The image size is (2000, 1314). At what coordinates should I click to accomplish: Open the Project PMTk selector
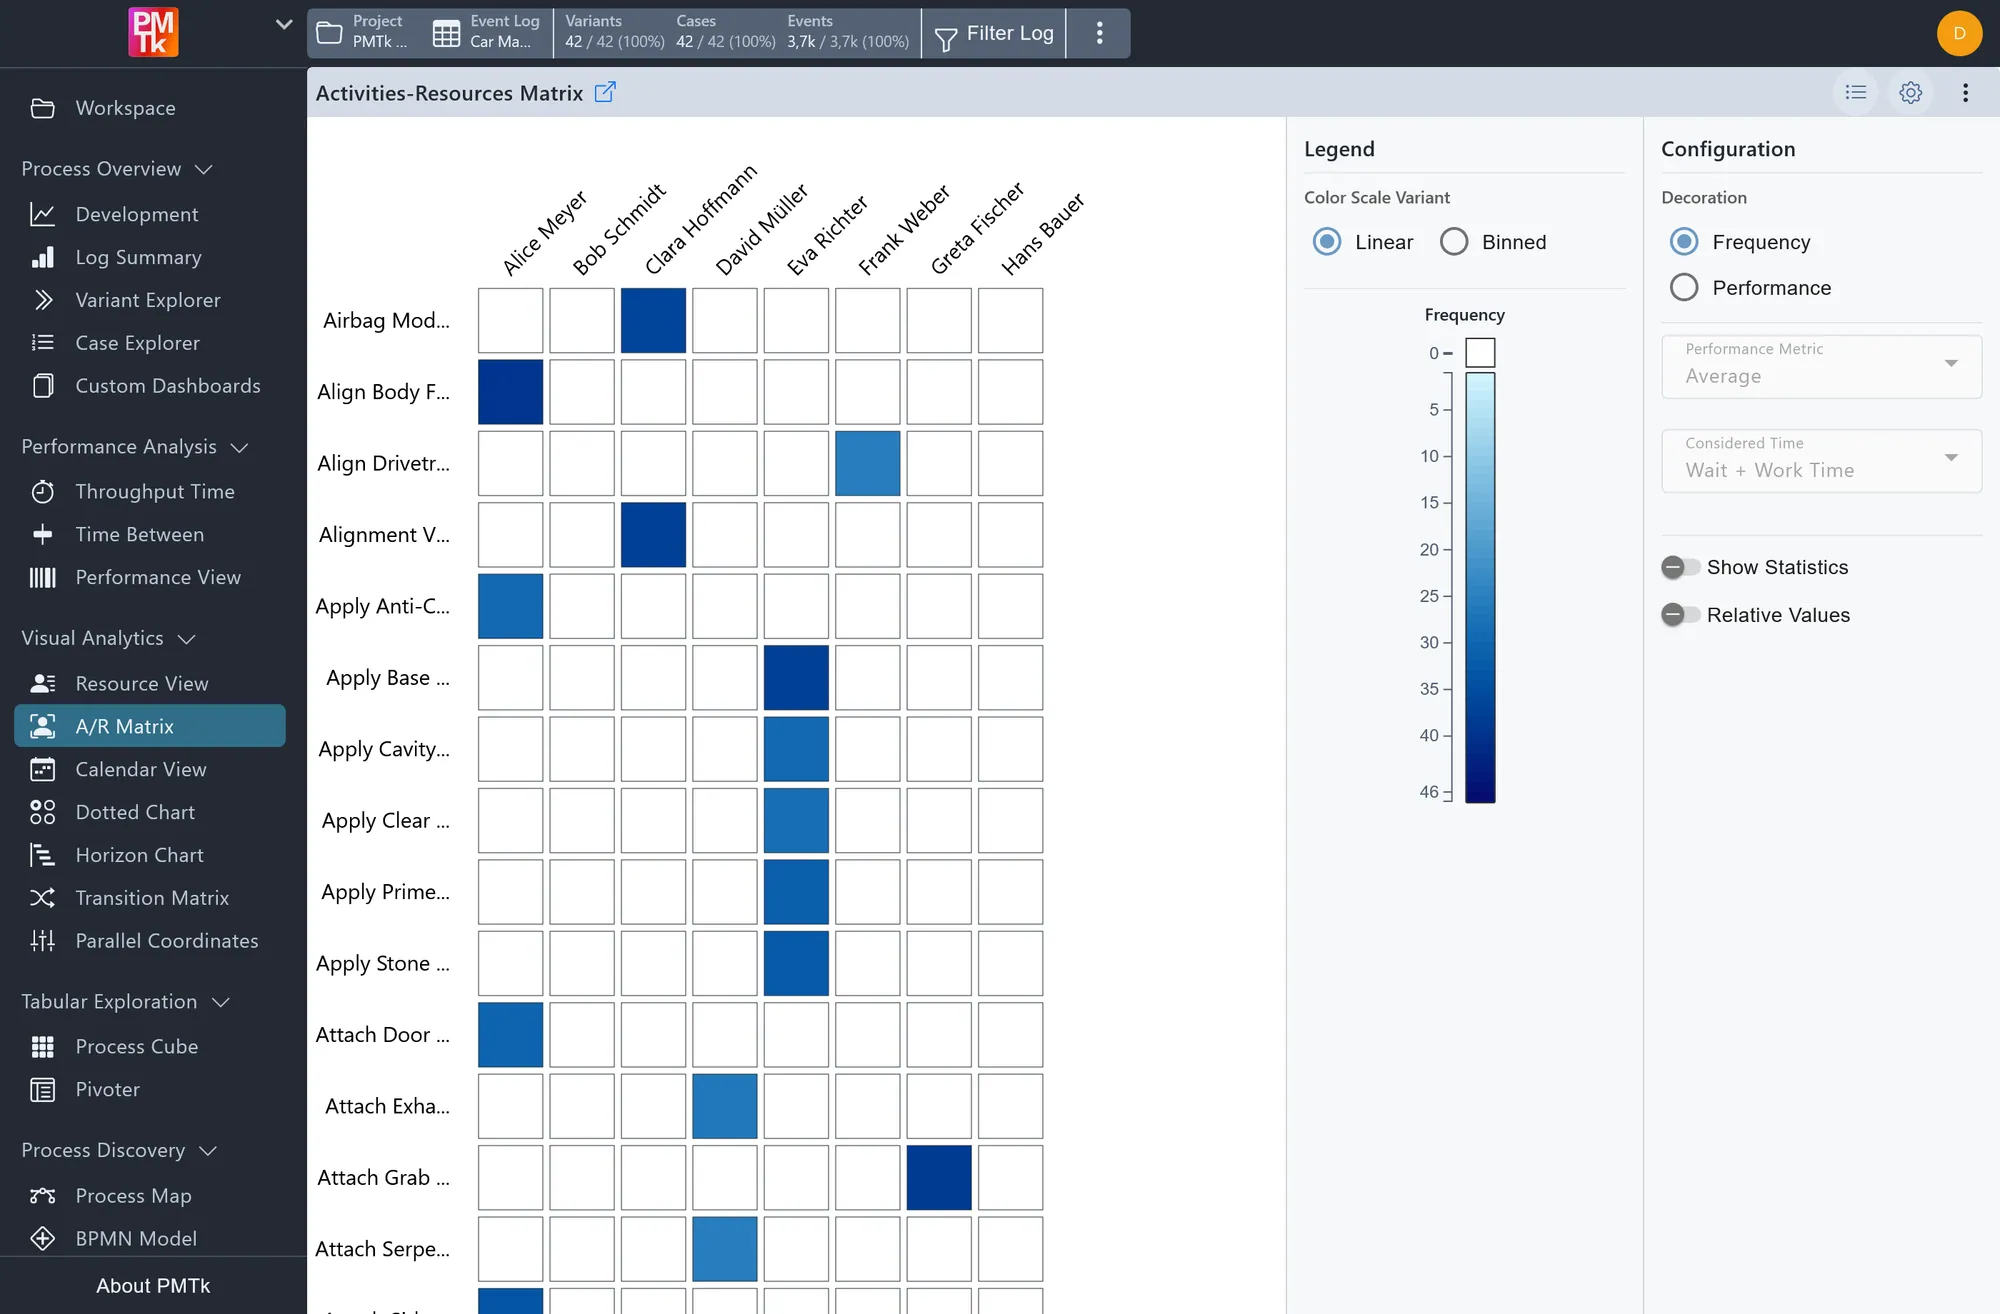point(364,32)
